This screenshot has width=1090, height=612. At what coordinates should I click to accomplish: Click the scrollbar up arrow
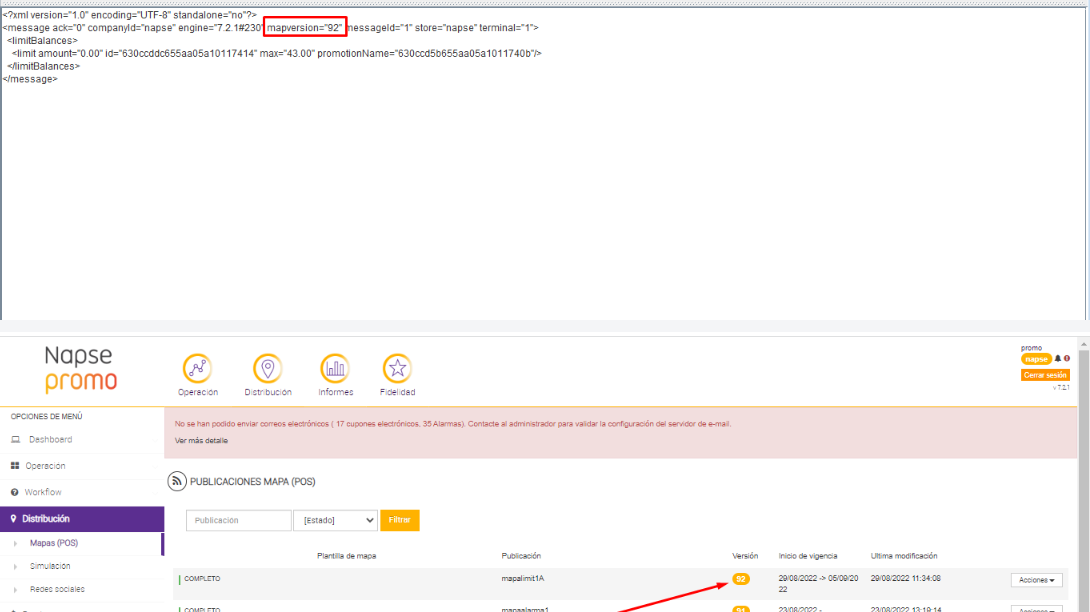pyautogui.click(x=1084, y=344)
